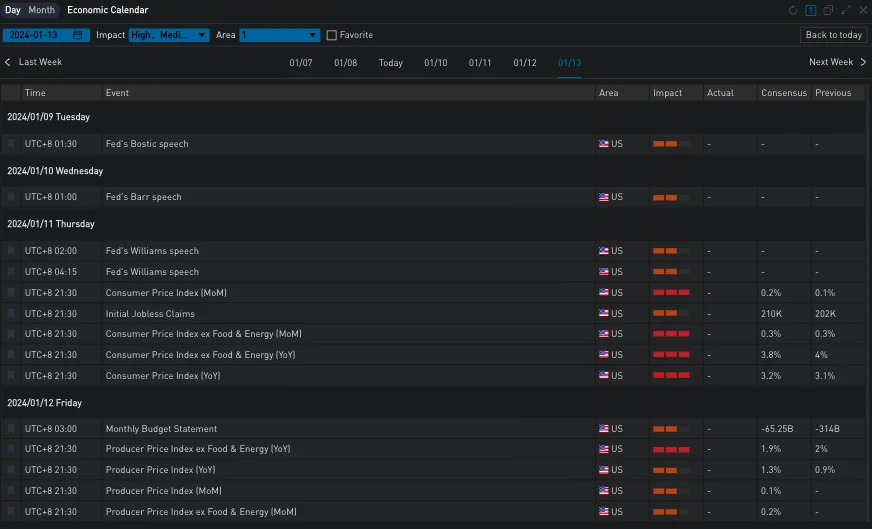Bookmark the Fed's Bostic speech event
This screenshot has height=529, width=872.
(12, 144)
